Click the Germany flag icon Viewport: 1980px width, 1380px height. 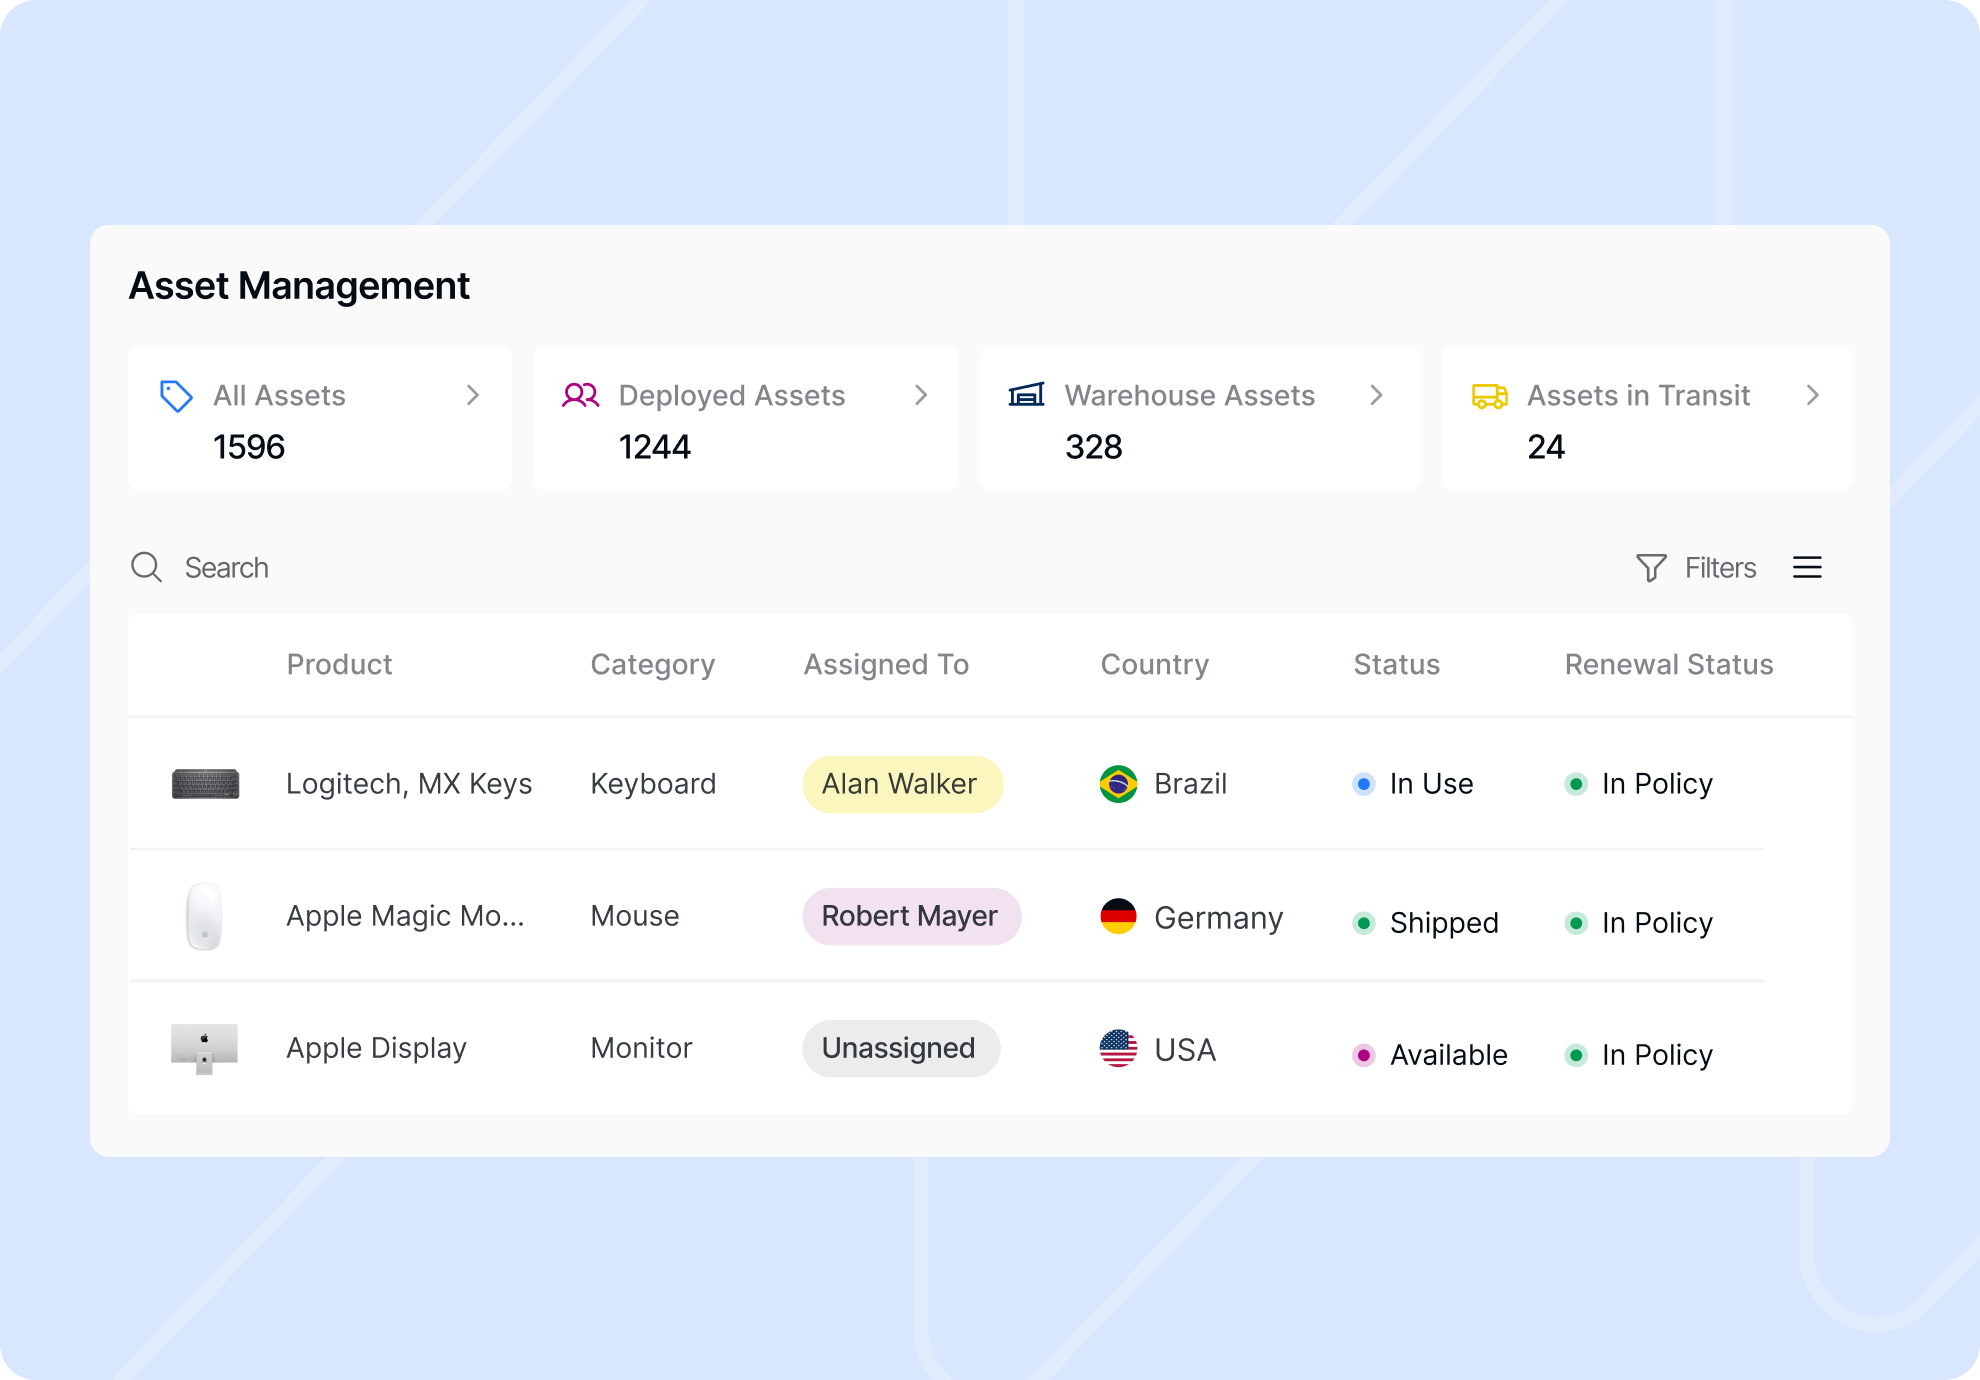pos(1118,916)
